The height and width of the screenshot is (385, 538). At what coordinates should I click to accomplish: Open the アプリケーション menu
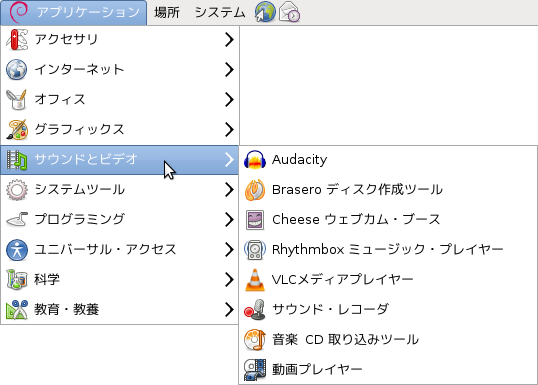[x=73, y=12]
